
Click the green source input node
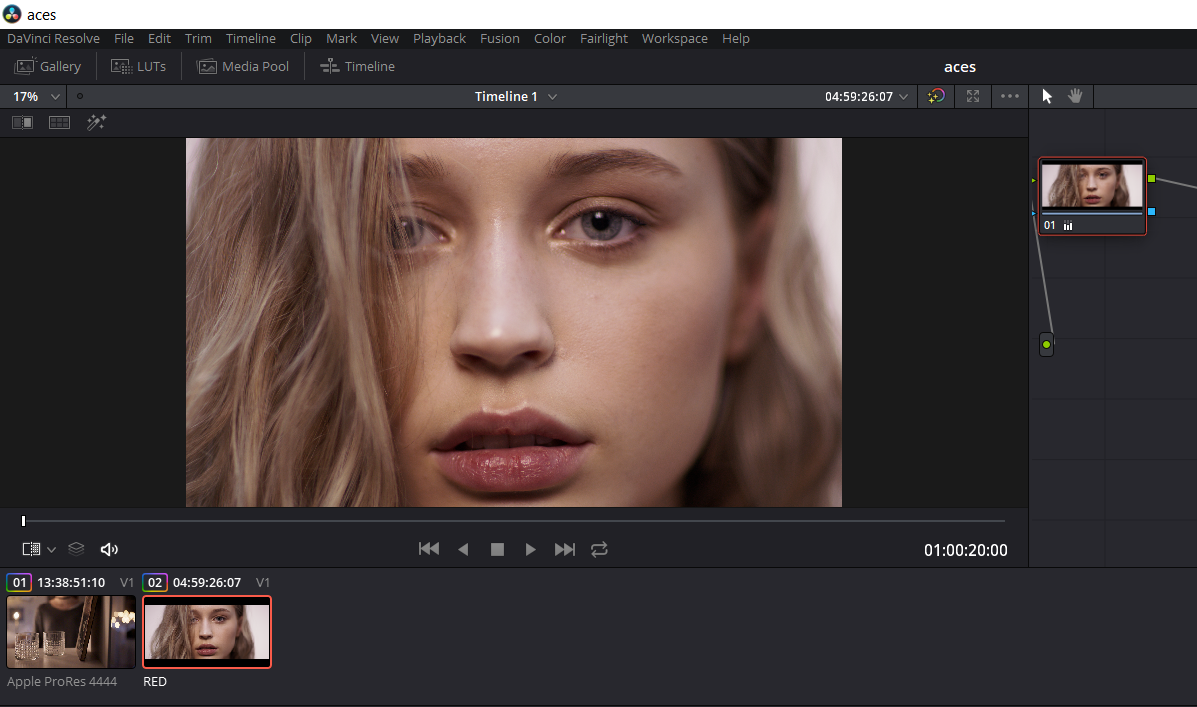click(x=1047, y=344)
